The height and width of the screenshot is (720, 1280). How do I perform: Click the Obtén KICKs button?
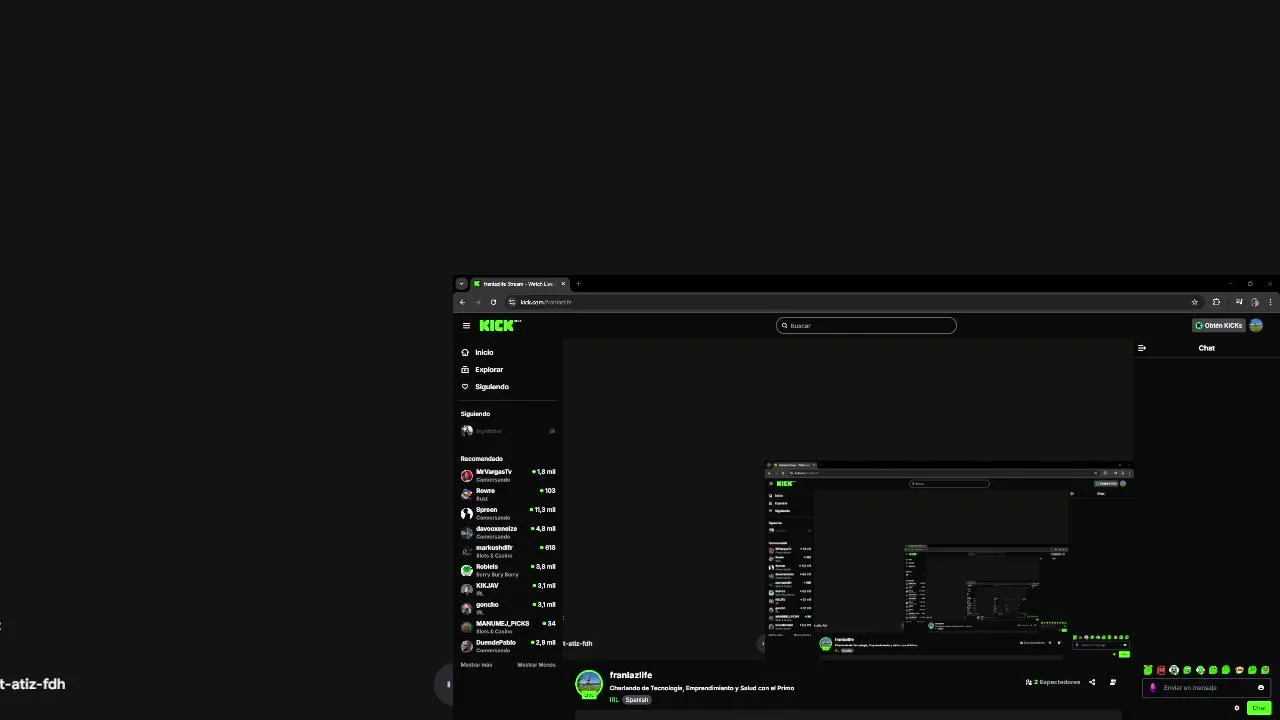(x=1218, y=325)
